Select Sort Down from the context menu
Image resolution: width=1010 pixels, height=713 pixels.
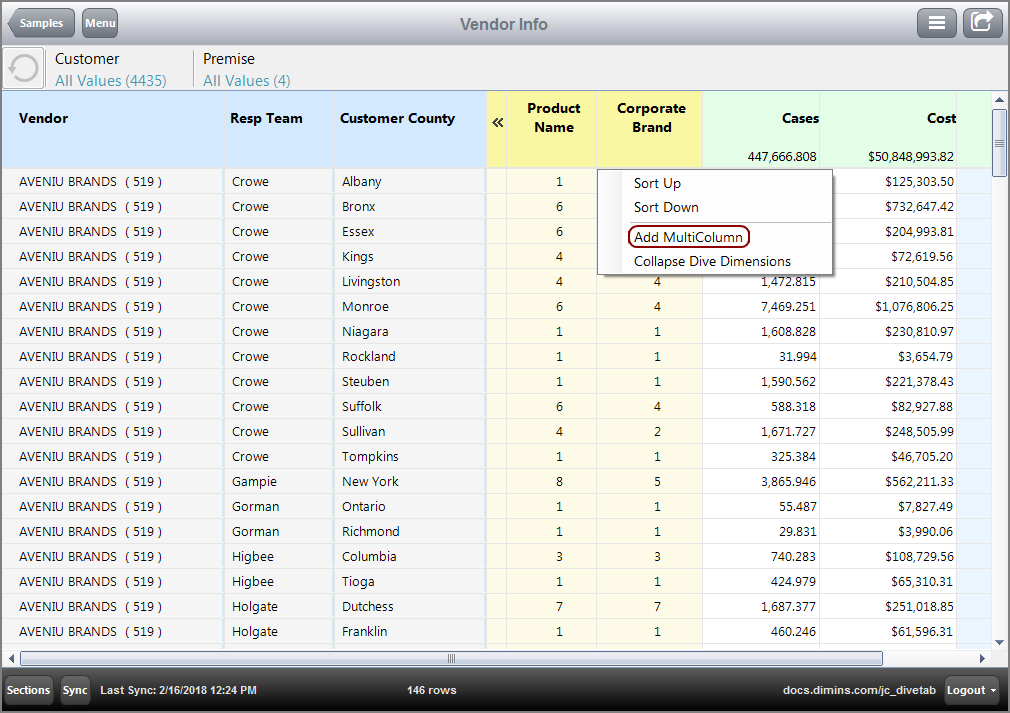pyautogui.click(x=666, y=207)
